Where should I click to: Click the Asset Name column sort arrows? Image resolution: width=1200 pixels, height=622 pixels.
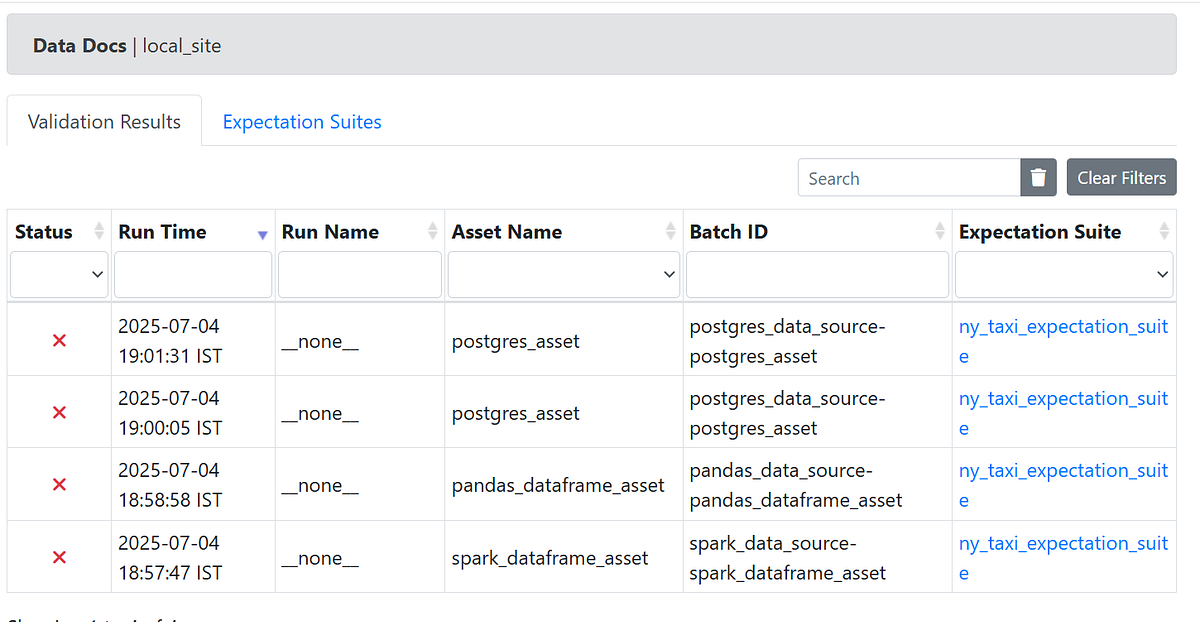coord(668,230)
